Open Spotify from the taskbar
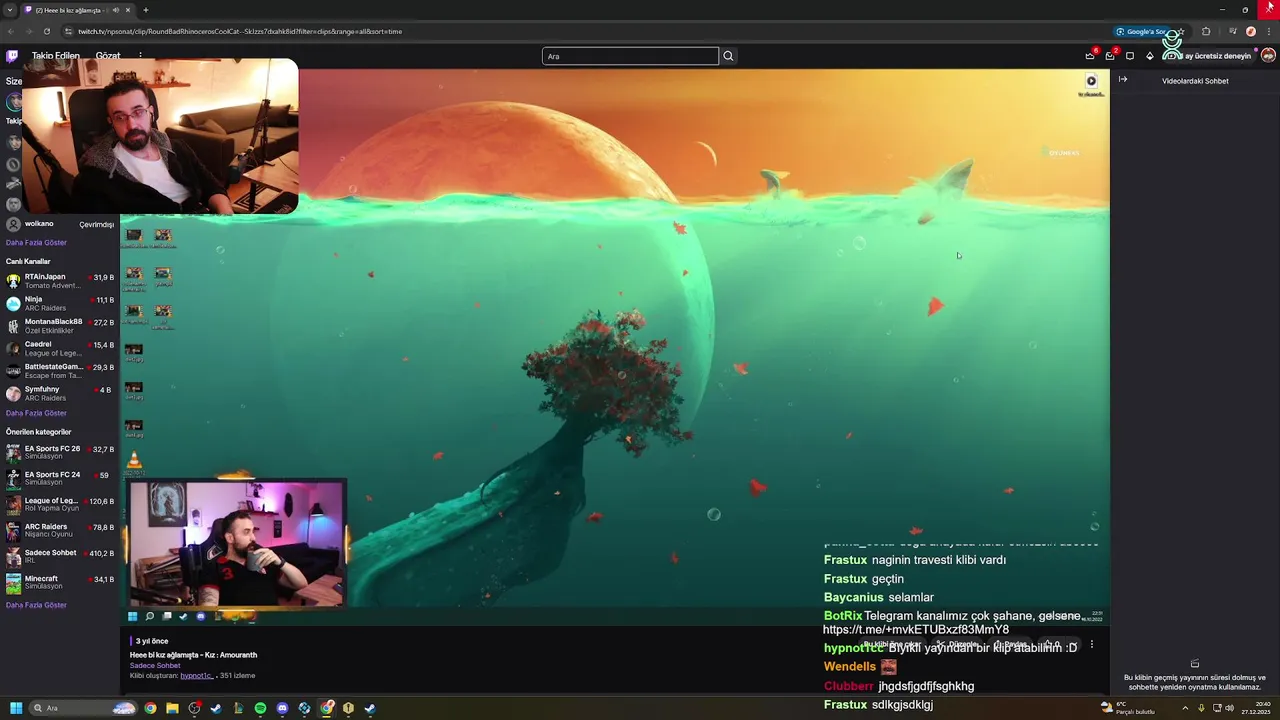 click(260, 708)
